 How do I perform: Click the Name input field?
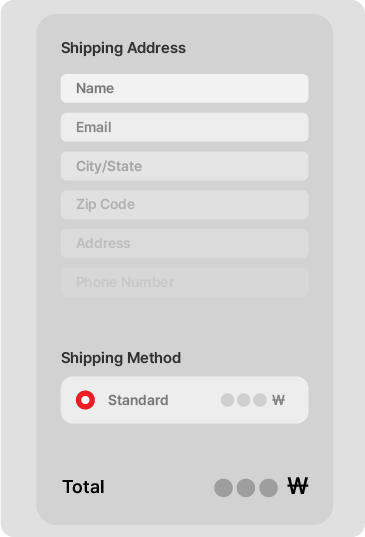(x=185, y=88)
